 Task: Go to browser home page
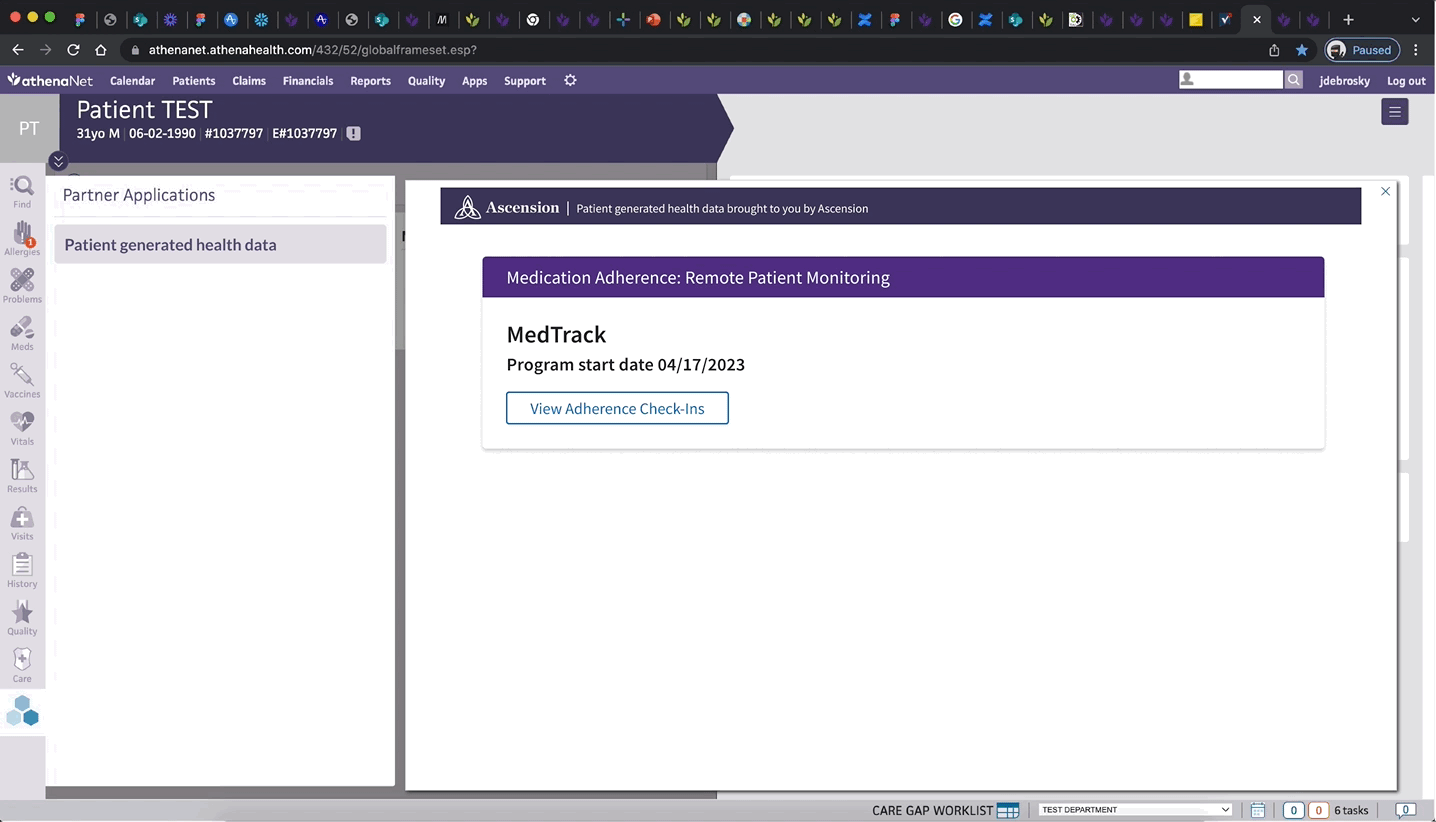101,49
